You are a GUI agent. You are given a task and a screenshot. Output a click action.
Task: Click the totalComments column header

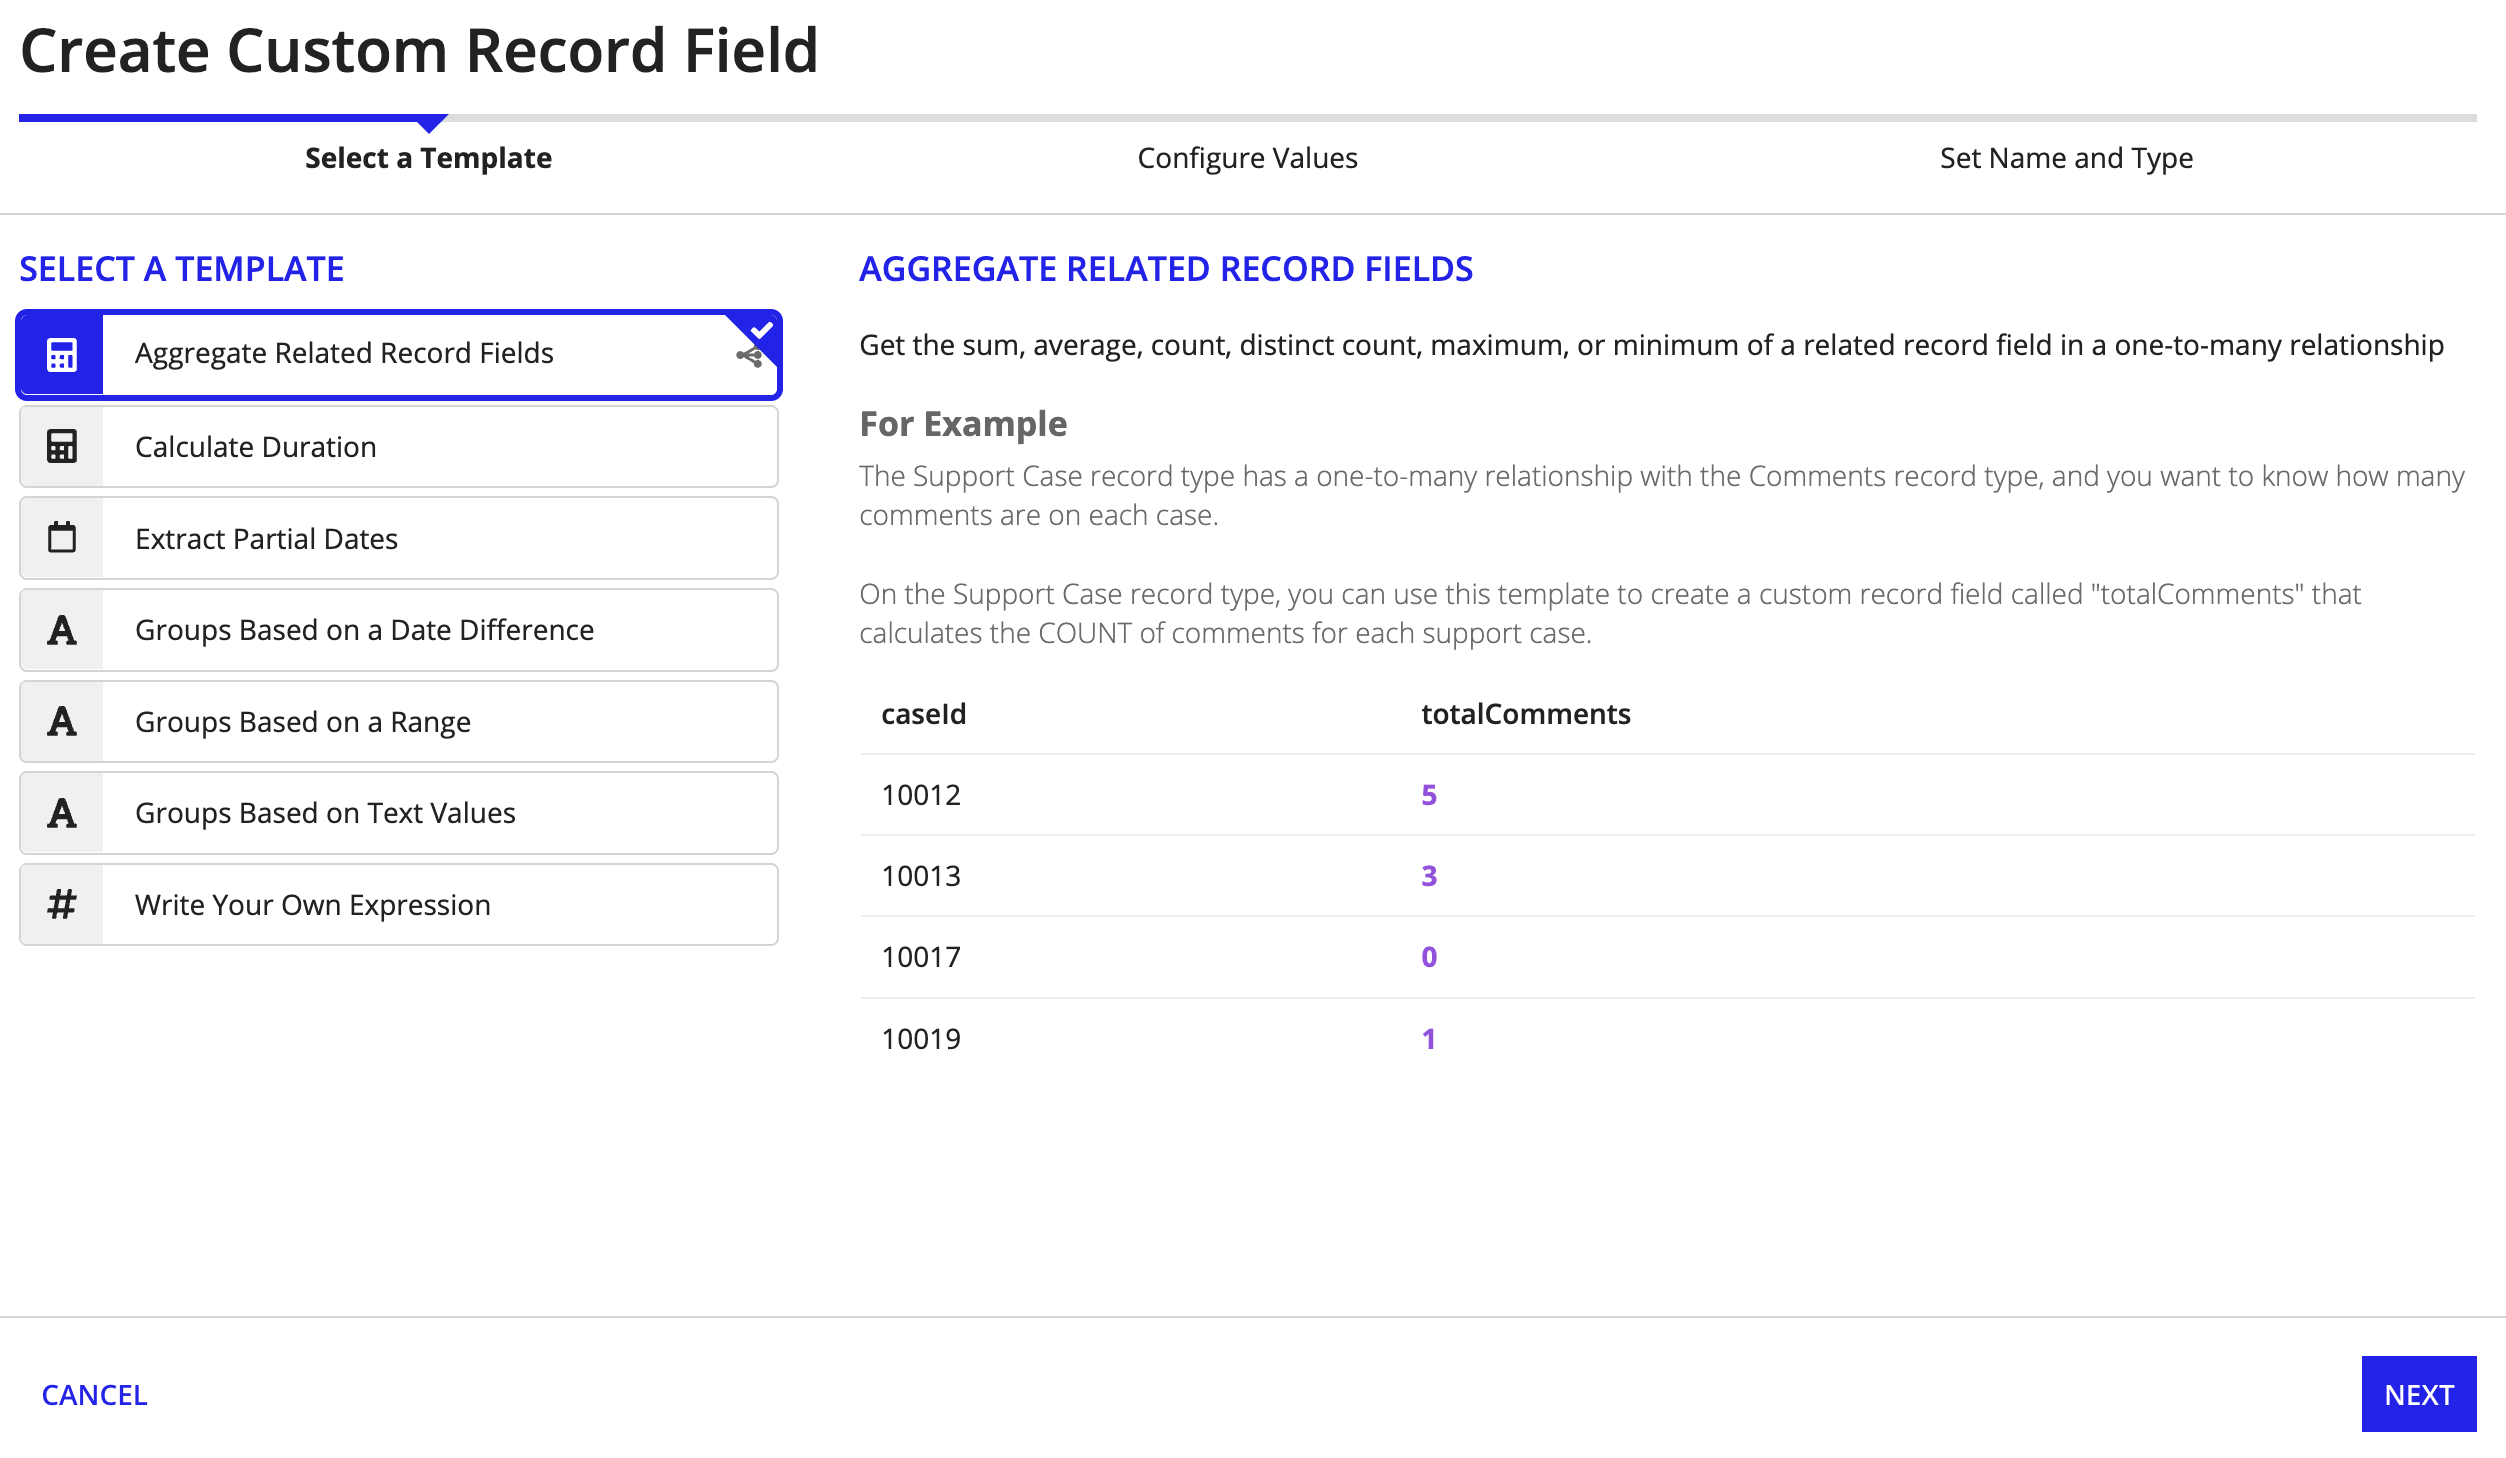1526,714
